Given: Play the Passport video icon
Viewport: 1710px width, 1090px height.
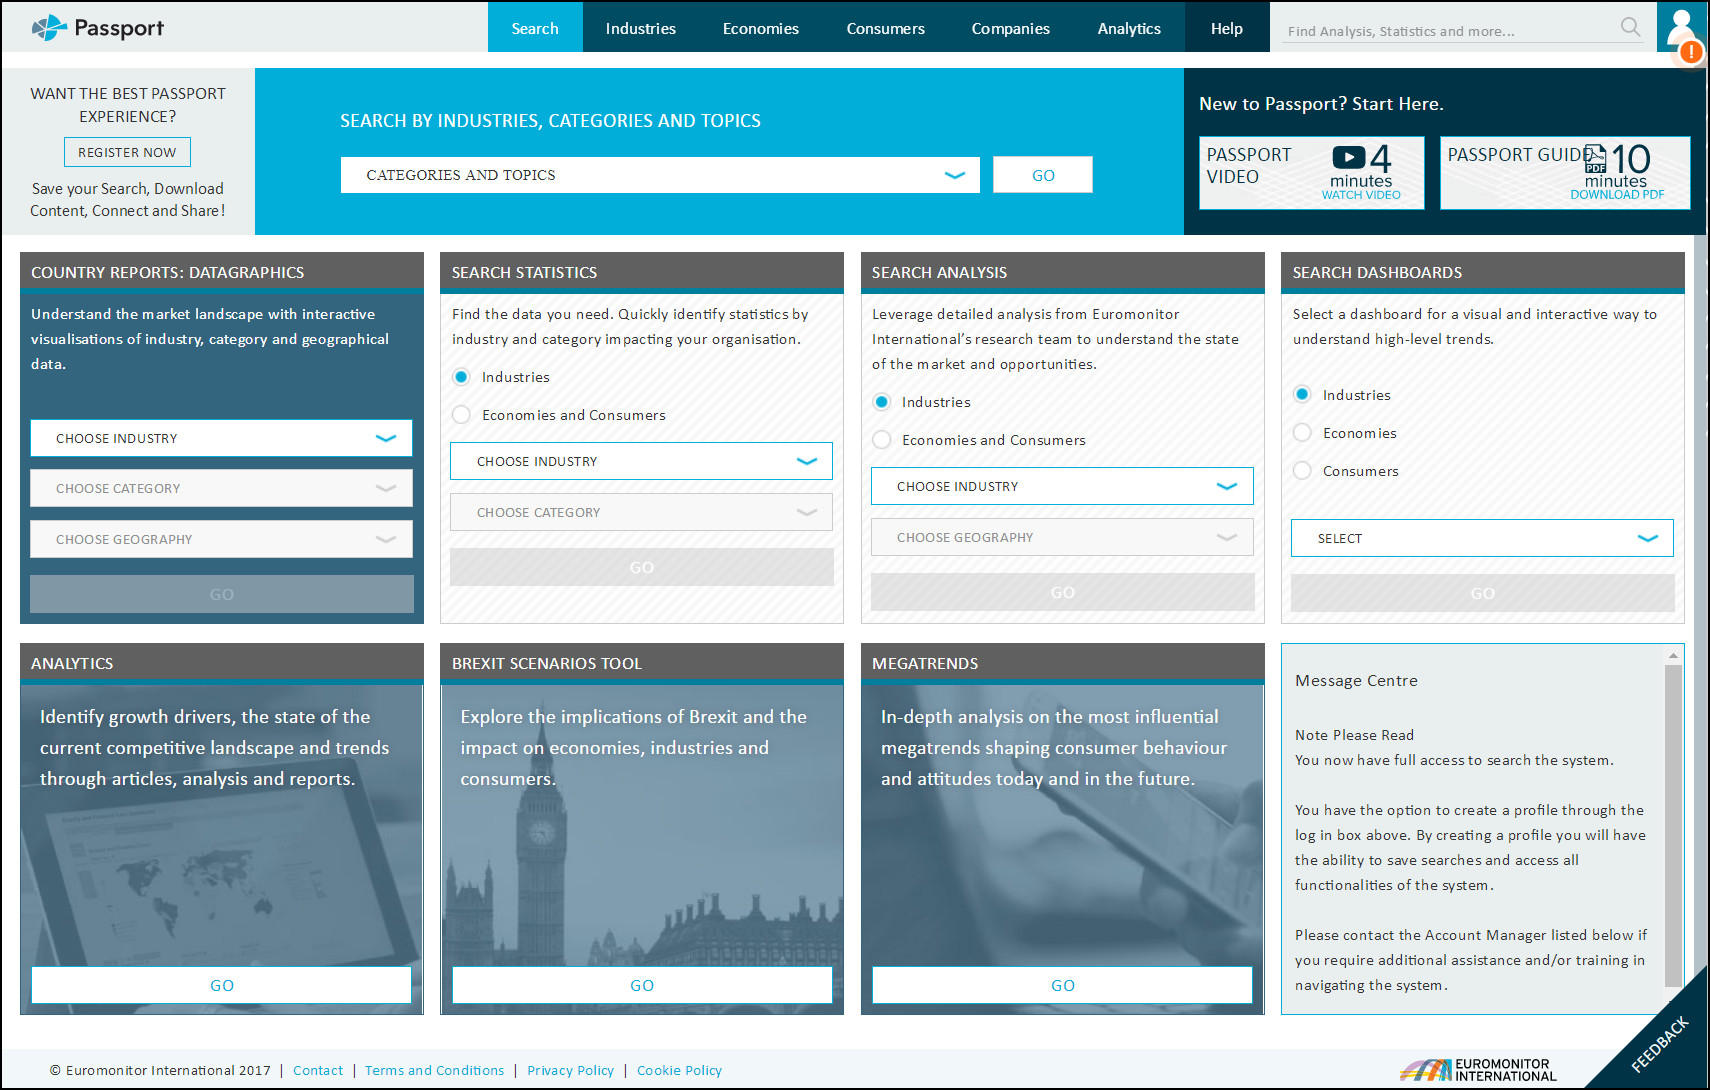Looking at the screenshot, I should (x=1348, y=157).
